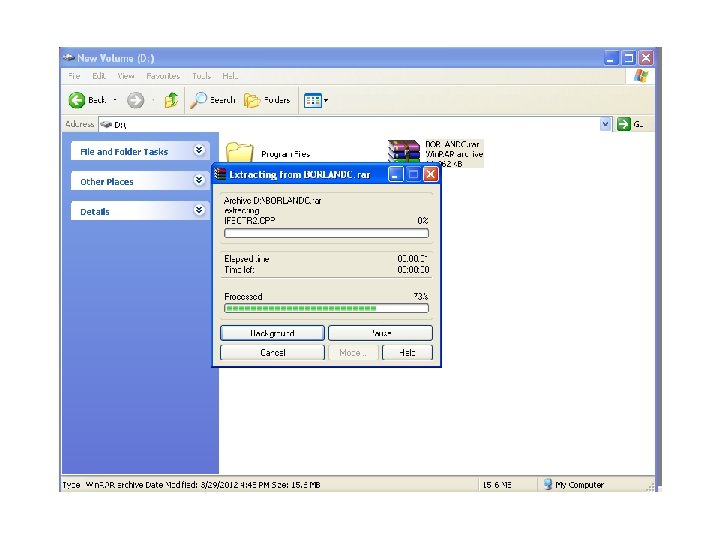Screen dimensions: 720x540
Task: Click the Go button in address bar
Action: click(x=630, y=124)
